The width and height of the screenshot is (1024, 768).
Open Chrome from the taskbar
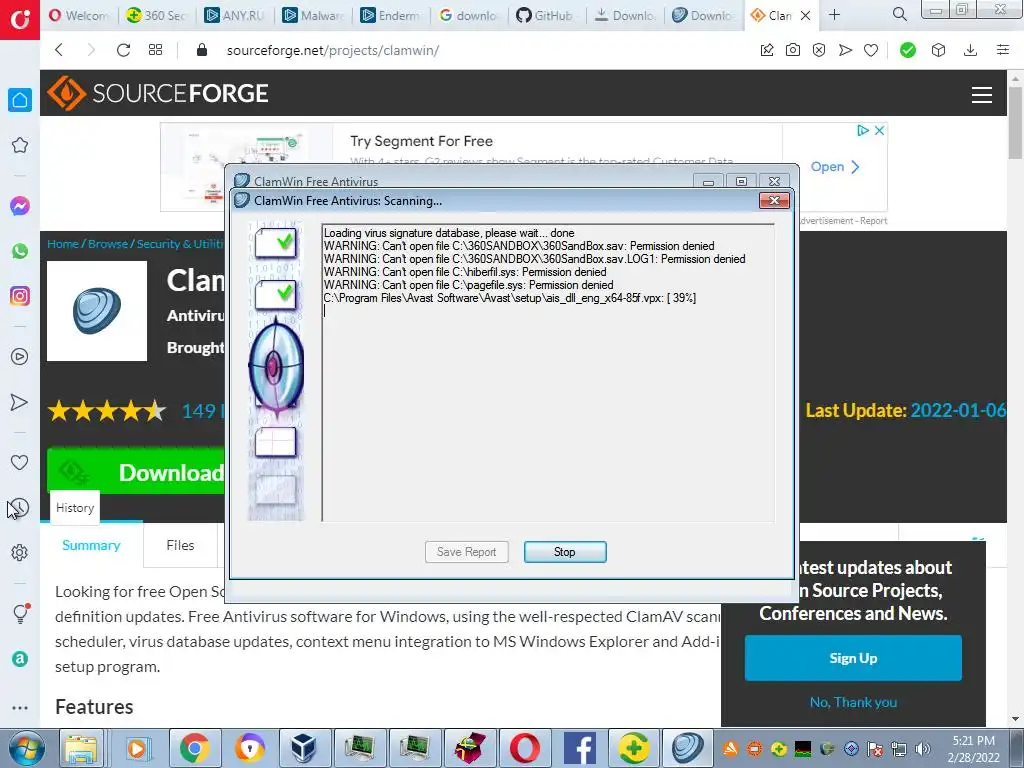194,748
